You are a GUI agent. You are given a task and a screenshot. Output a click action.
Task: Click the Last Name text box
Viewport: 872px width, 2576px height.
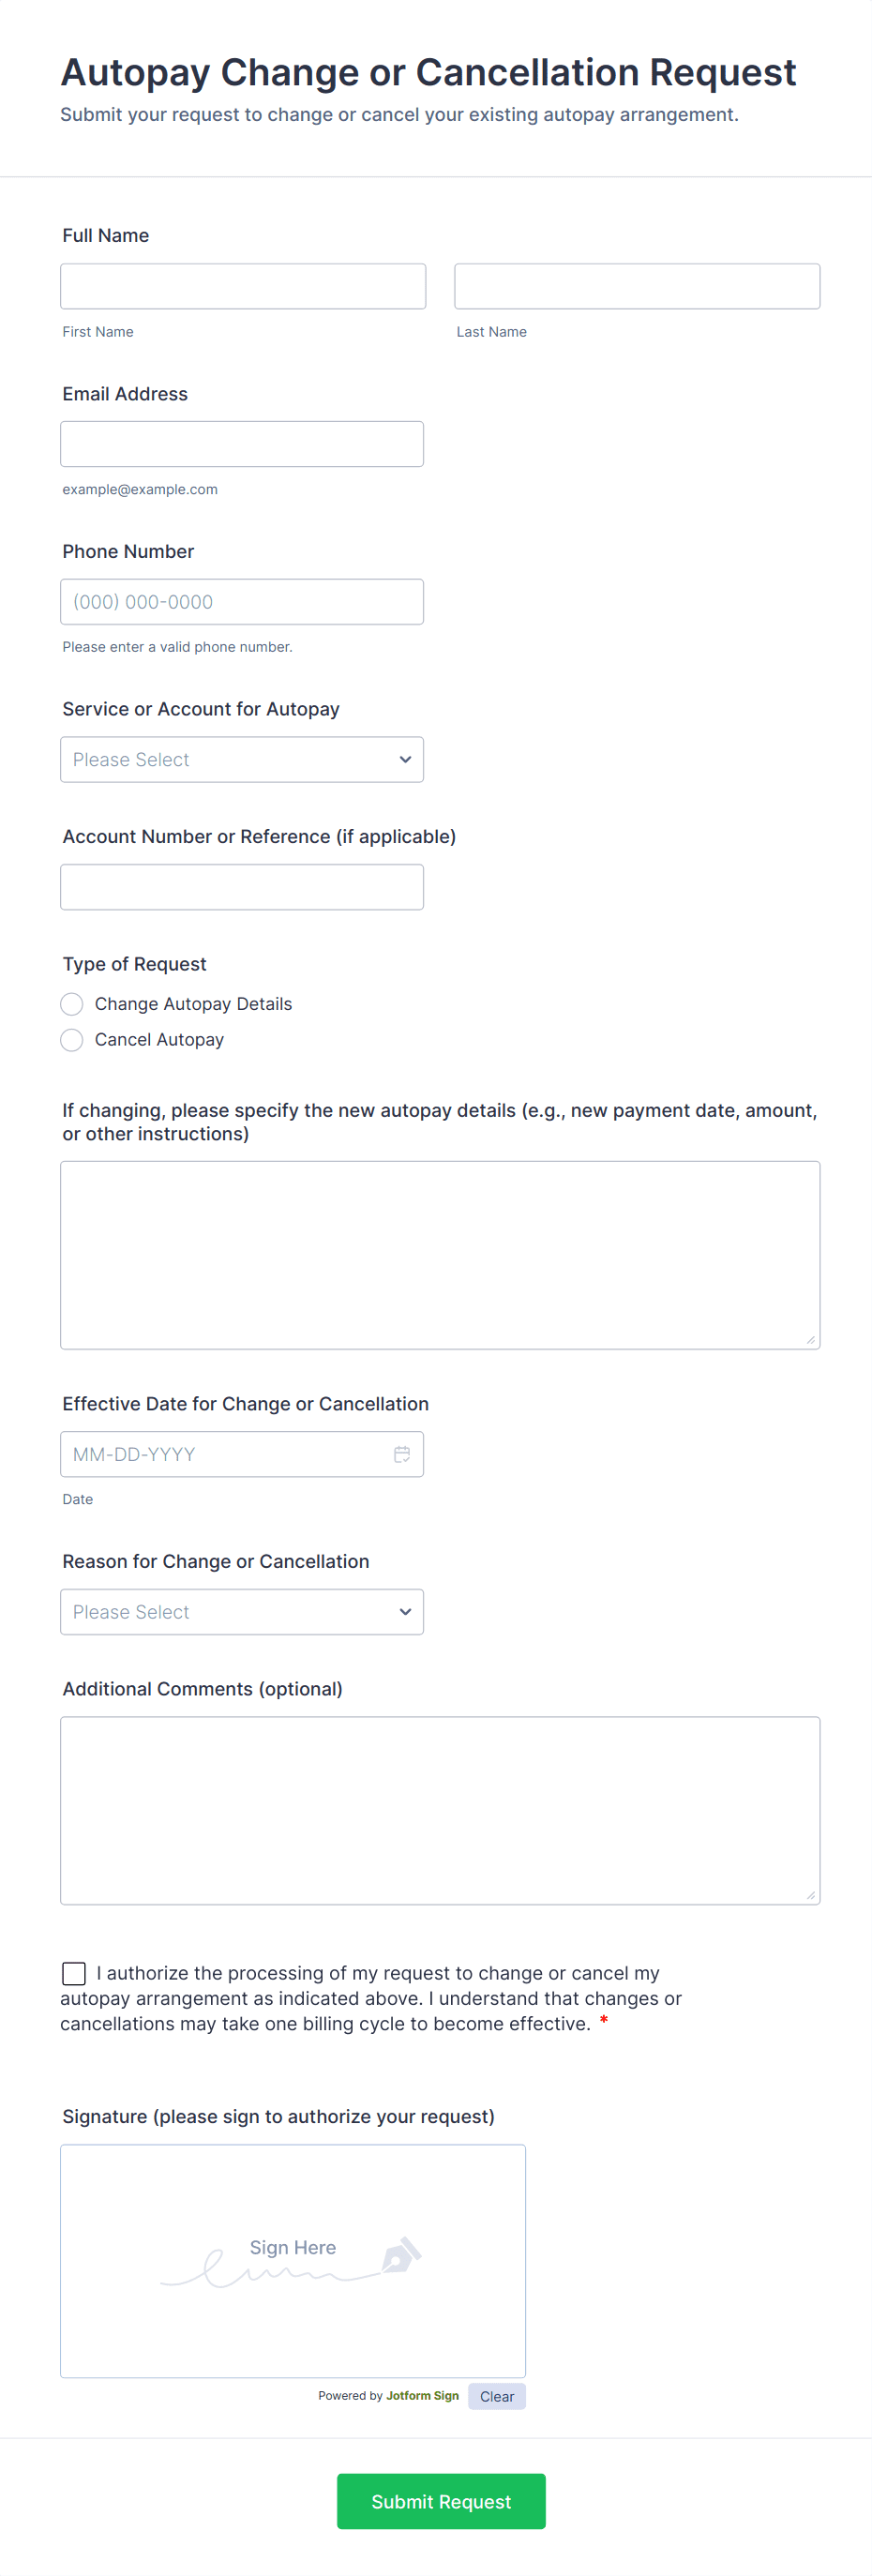tap(637, 287)
